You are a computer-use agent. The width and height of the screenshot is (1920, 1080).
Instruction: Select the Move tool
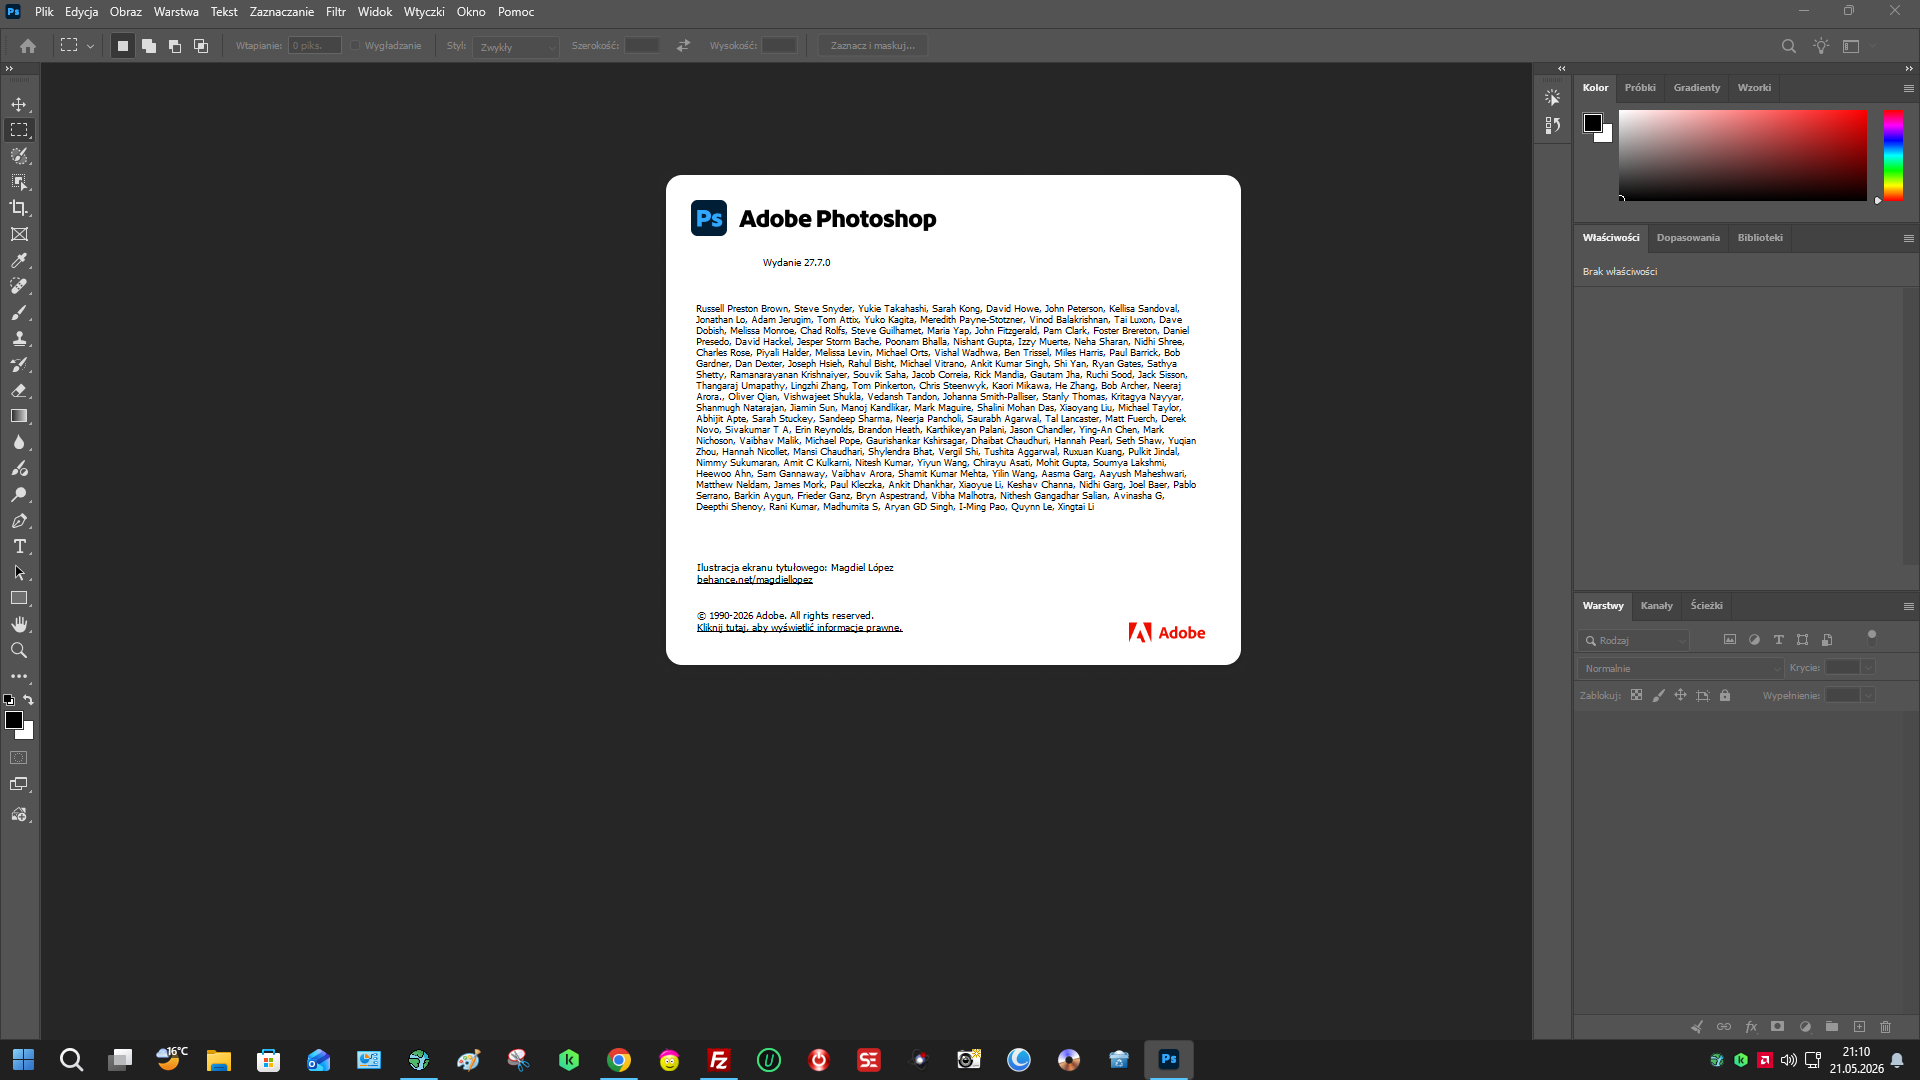click(x=19, y=104)
